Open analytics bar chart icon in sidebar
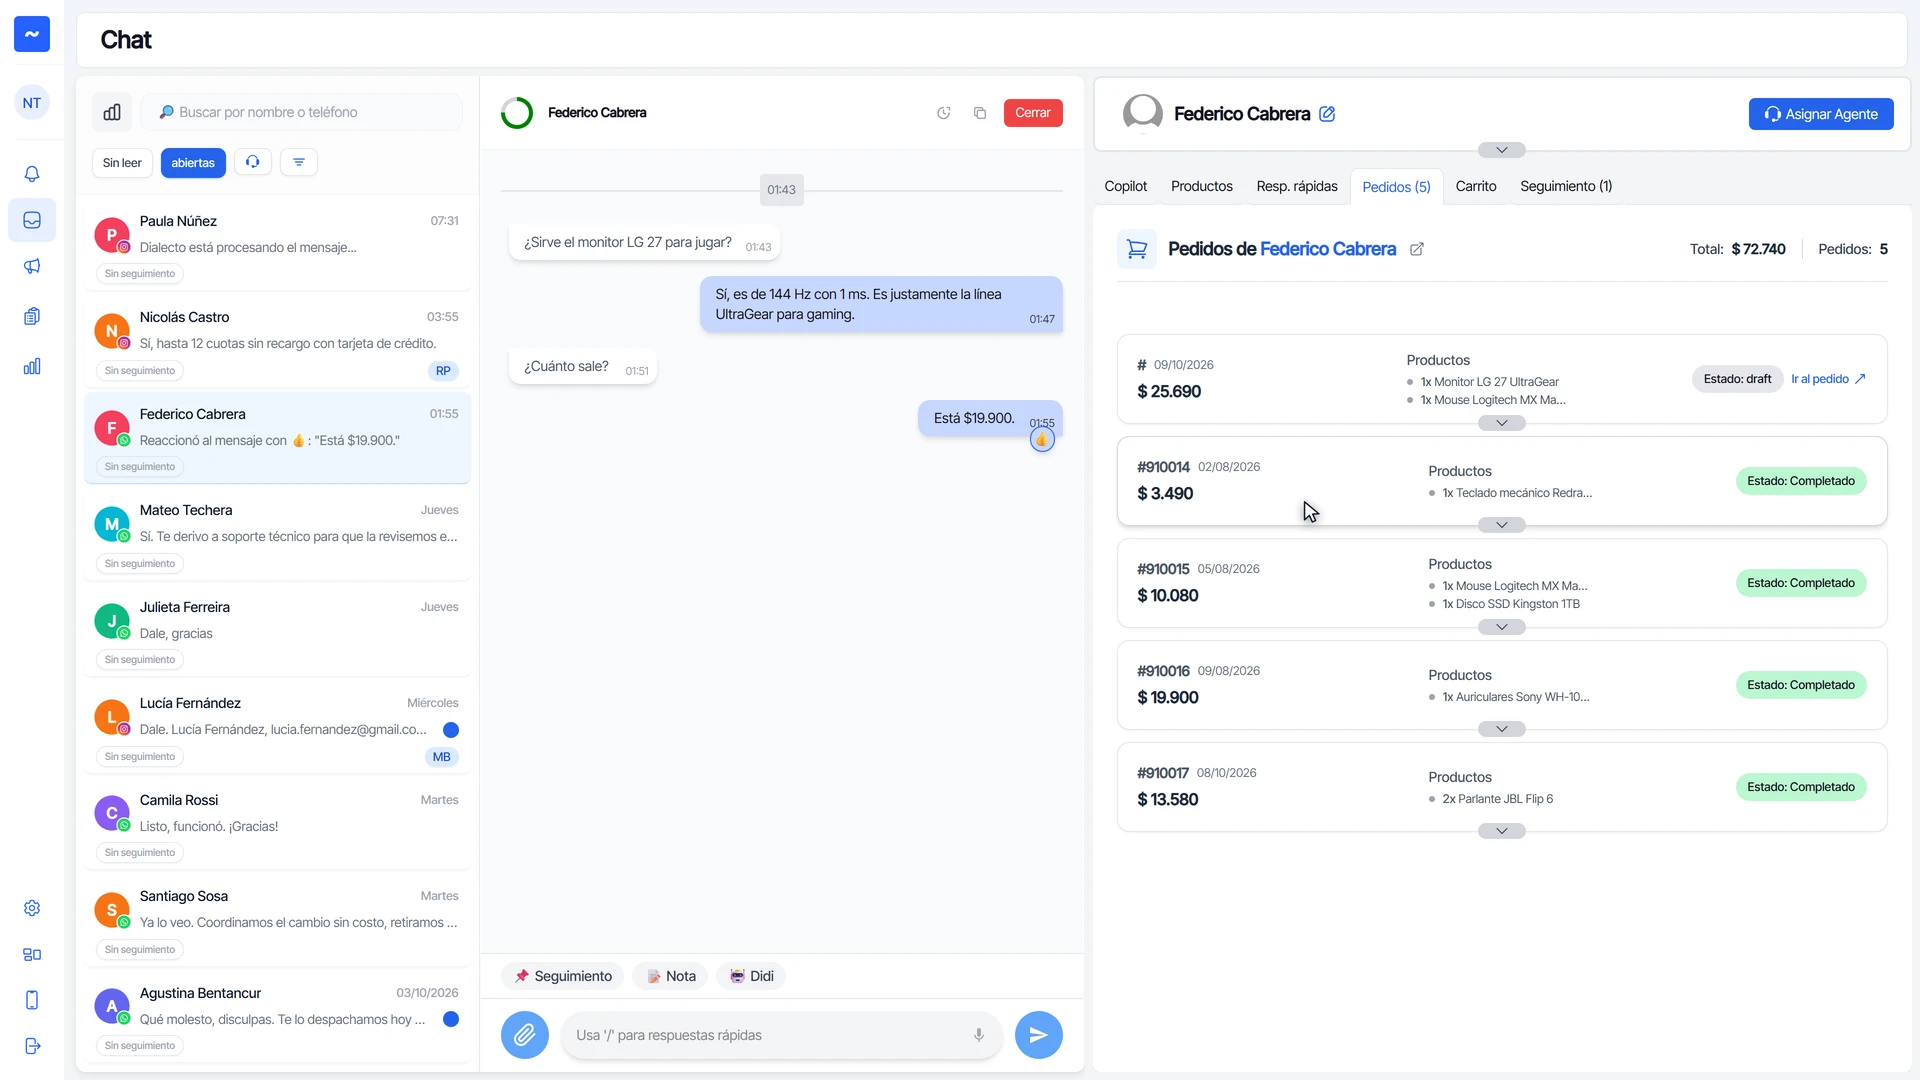Screen dimensions: 1920x1080 point(32,366)
